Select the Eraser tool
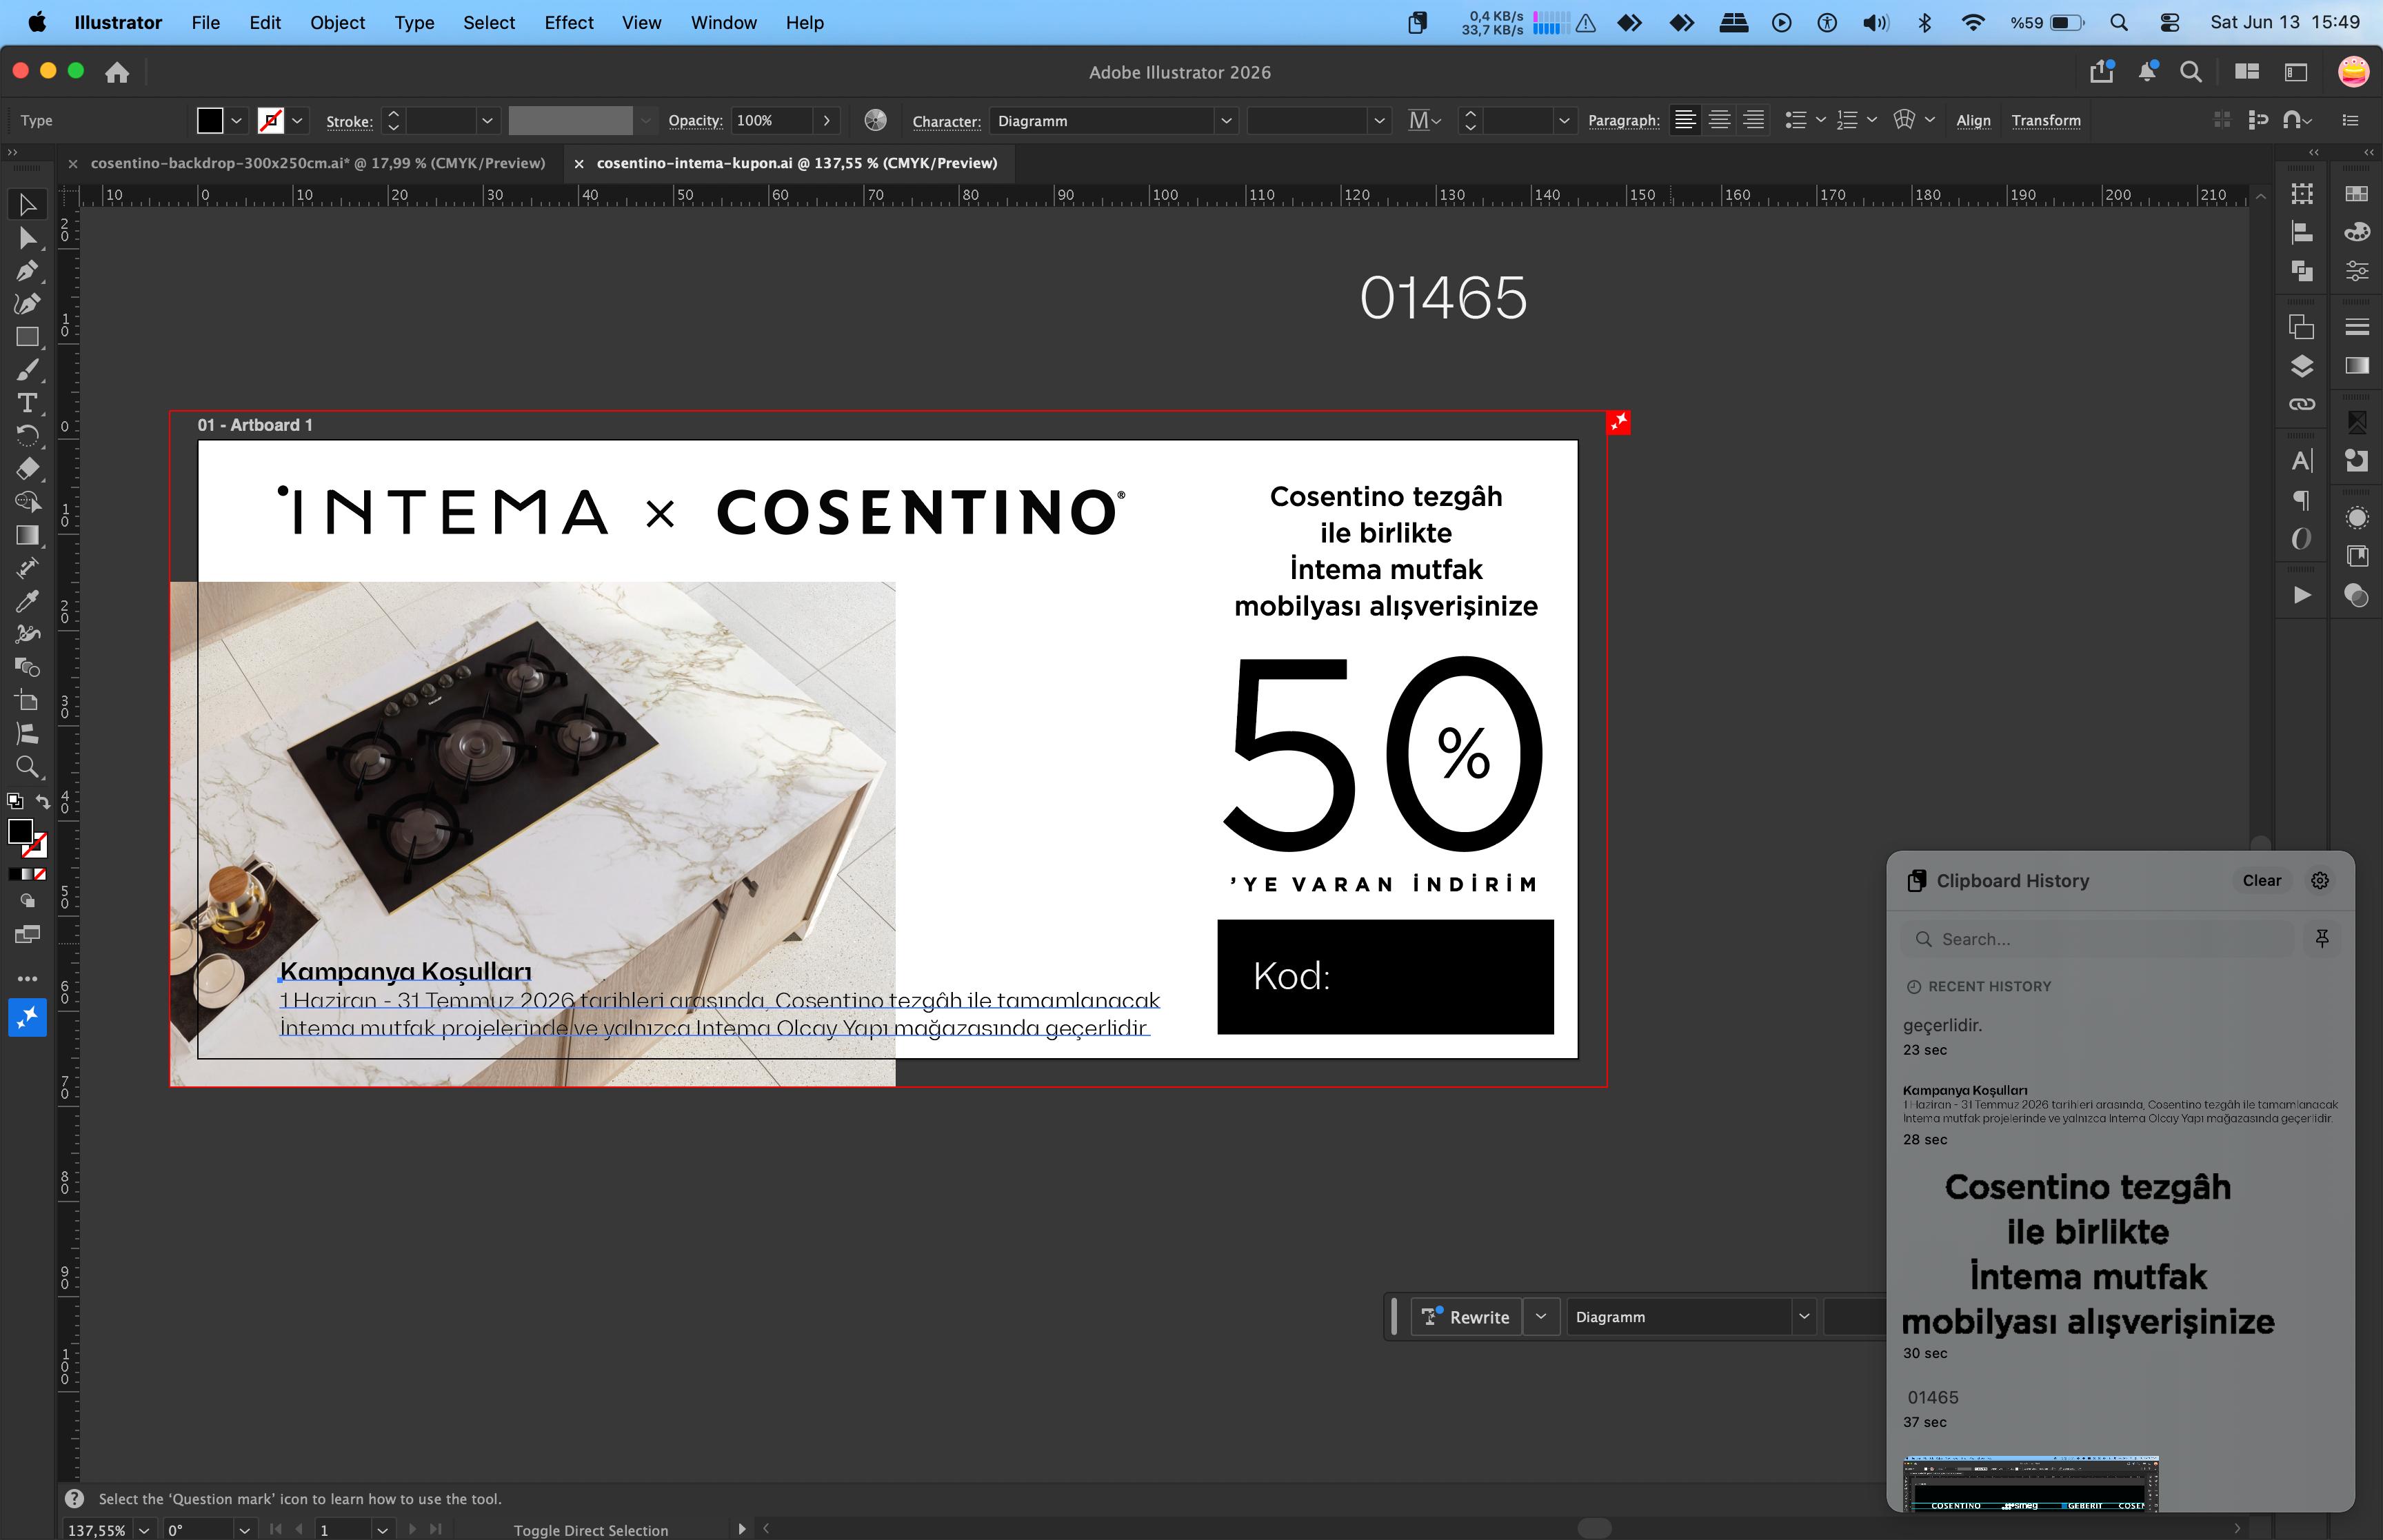 (27, 469)
